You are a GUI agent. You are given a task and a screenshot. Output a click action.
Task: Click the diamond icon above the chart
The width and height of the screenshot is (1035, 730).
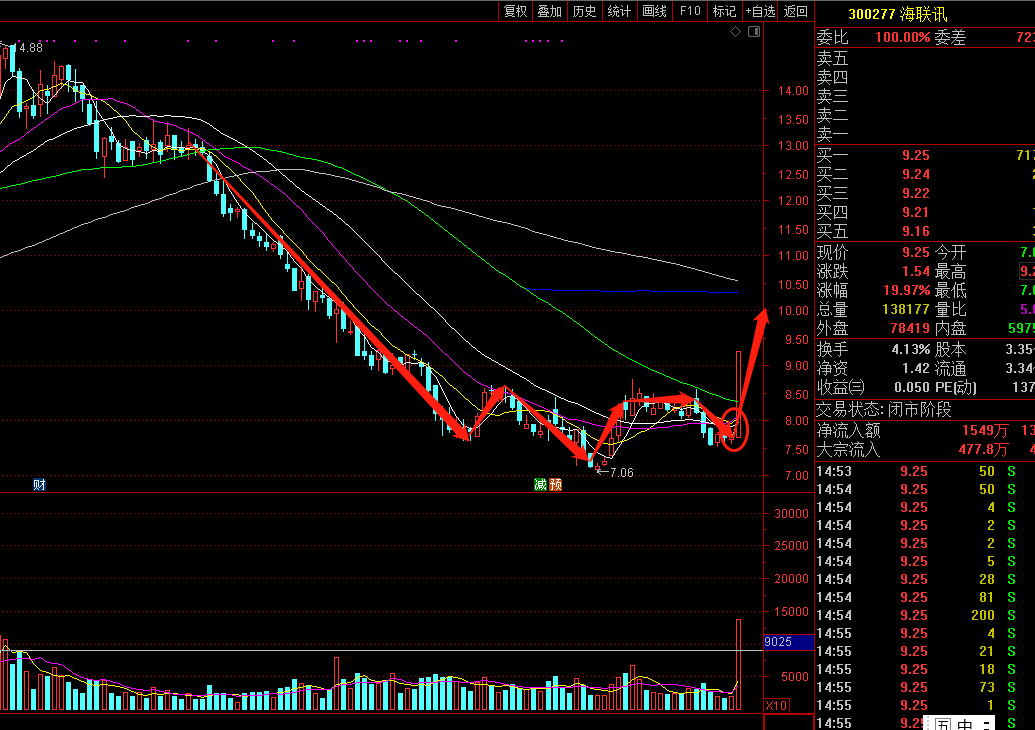(x=735, y=32)
